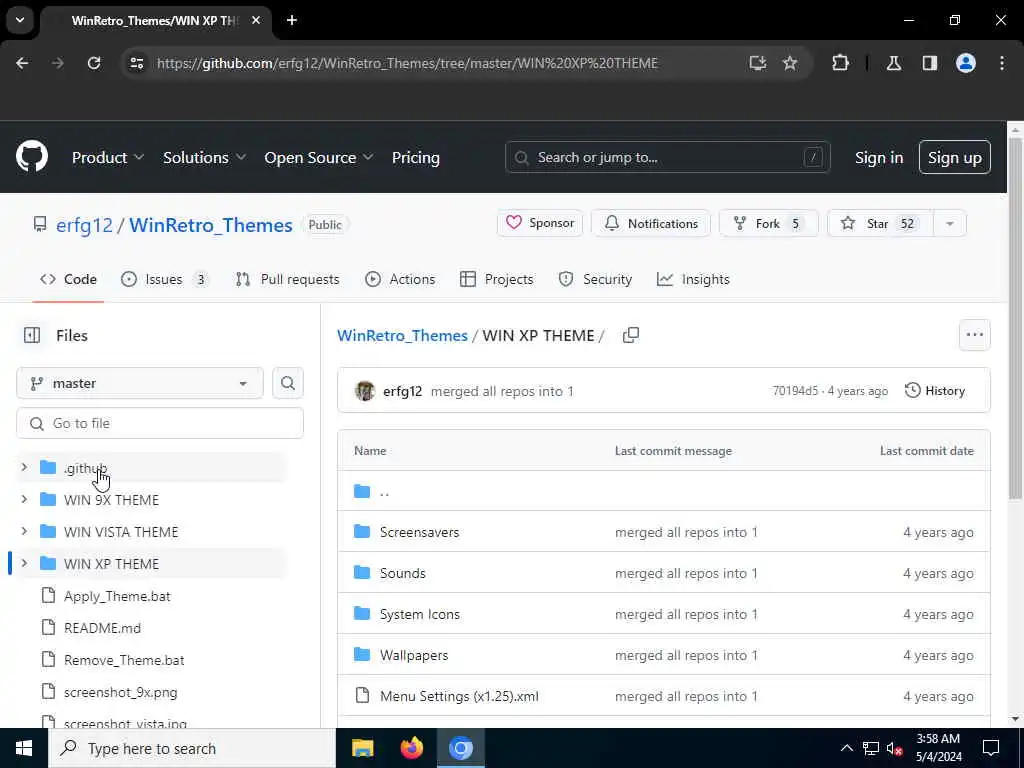
Task: Click the Notifications button
Action: (650, 223)
